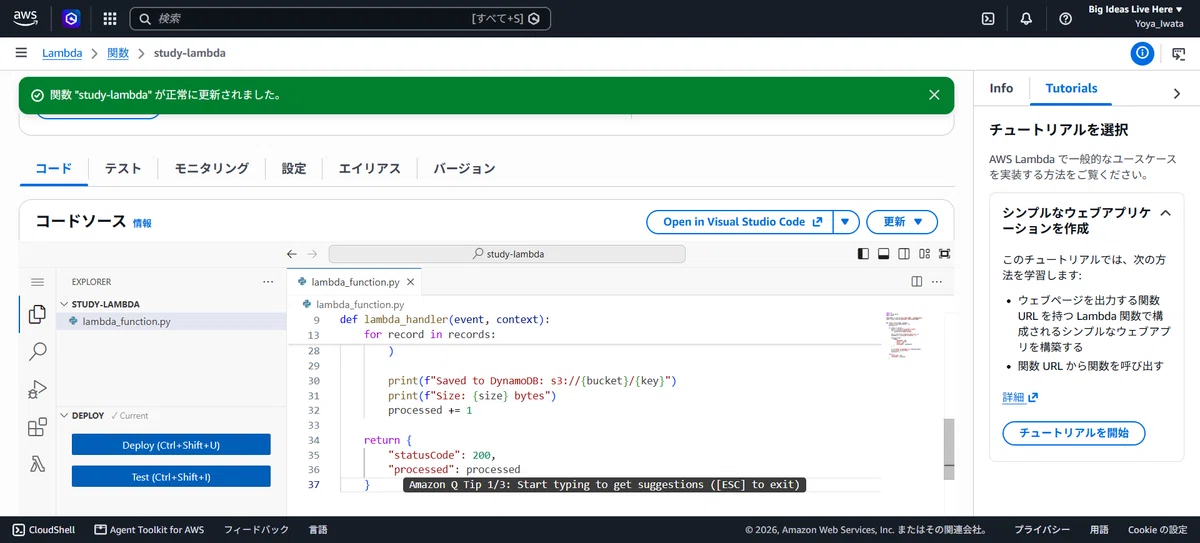Switch to the エイリアス tab
The height and width of the screenshot is (543, 1200).
pos(370,168)
